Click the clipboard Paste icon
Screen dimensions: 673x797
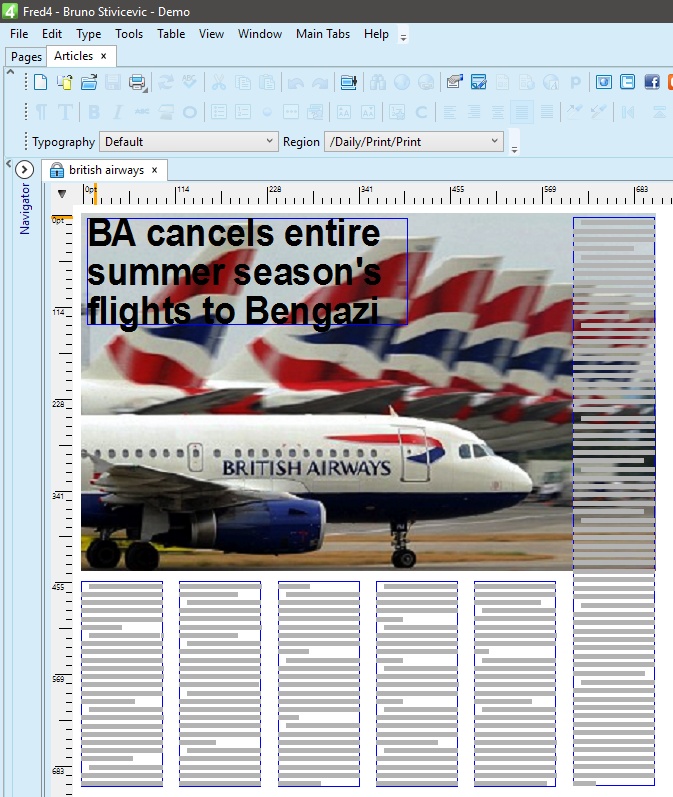pos(267,82)
